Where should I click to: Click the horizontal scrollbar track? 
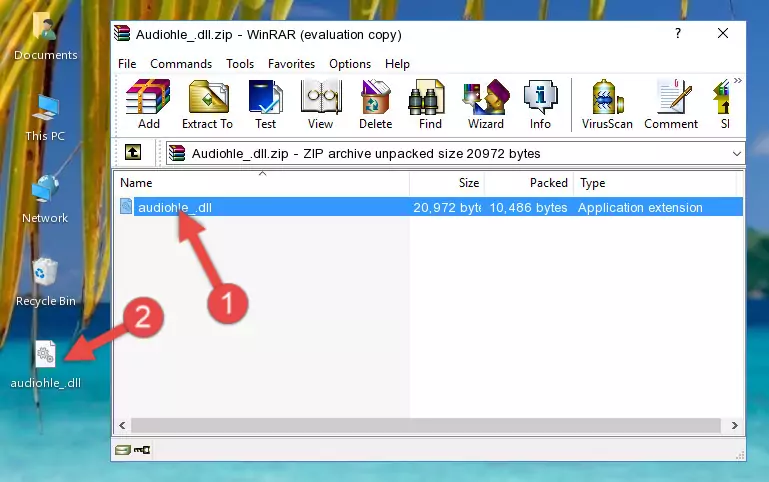pos(426,425)
